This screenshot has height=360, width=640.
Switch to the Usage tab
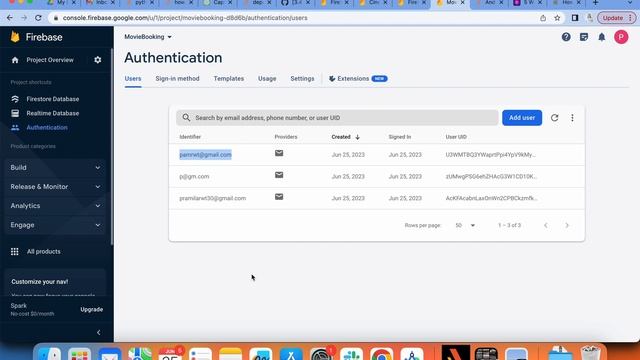[267, 79]
